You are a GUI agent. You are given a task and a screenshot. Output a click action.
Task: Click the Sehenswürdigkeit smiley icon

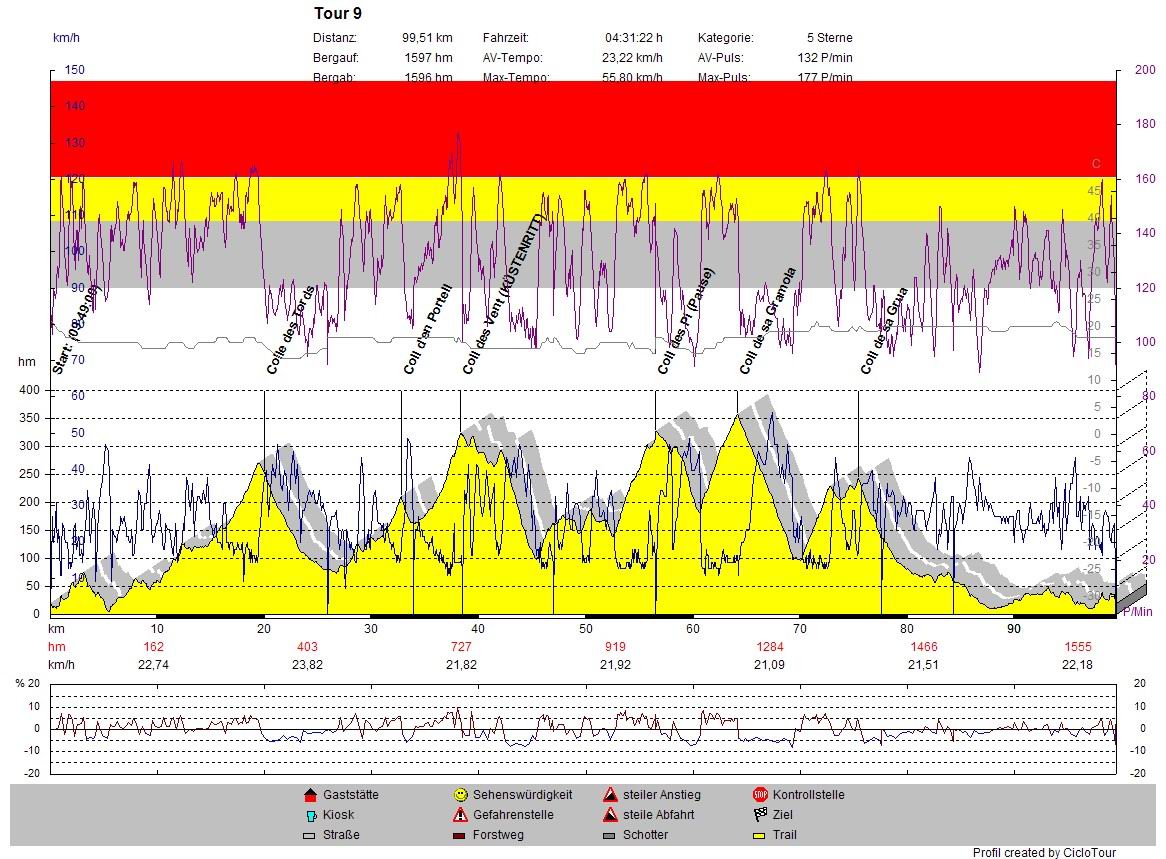tap(460, 795)
